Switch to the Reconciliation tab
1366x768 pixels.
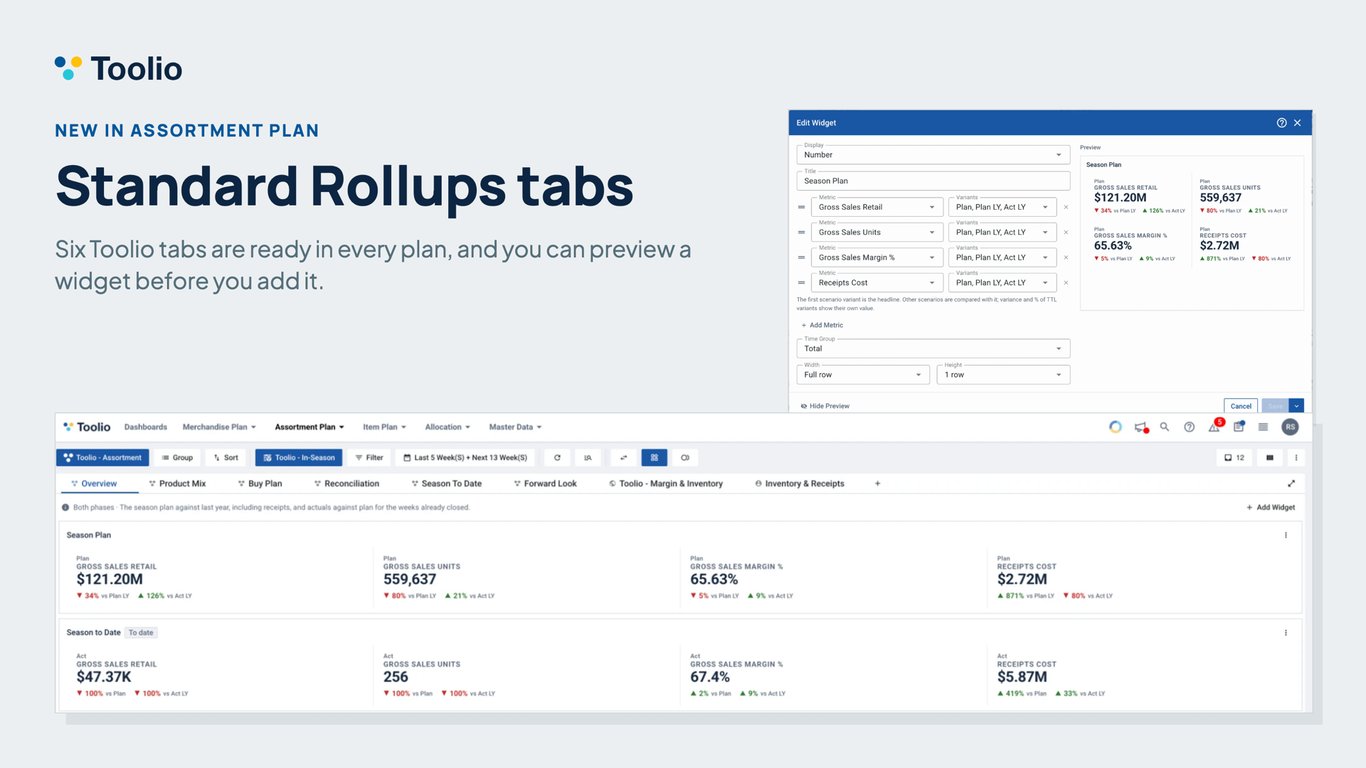click(x=346, y=483)
